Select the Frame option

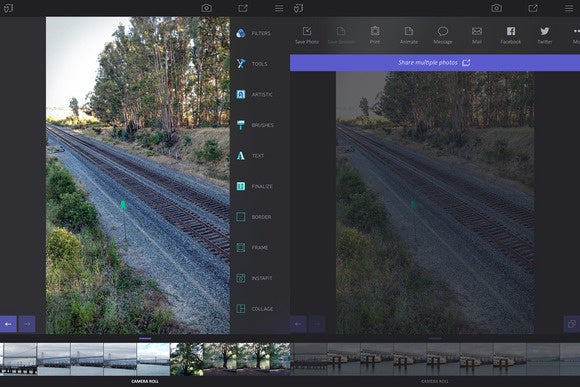pos(252,248)
